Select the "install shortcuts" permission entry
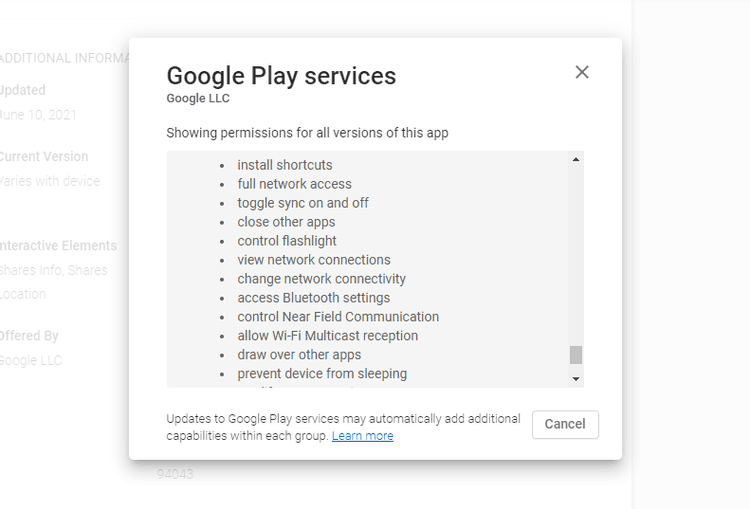 pos(285,165)
